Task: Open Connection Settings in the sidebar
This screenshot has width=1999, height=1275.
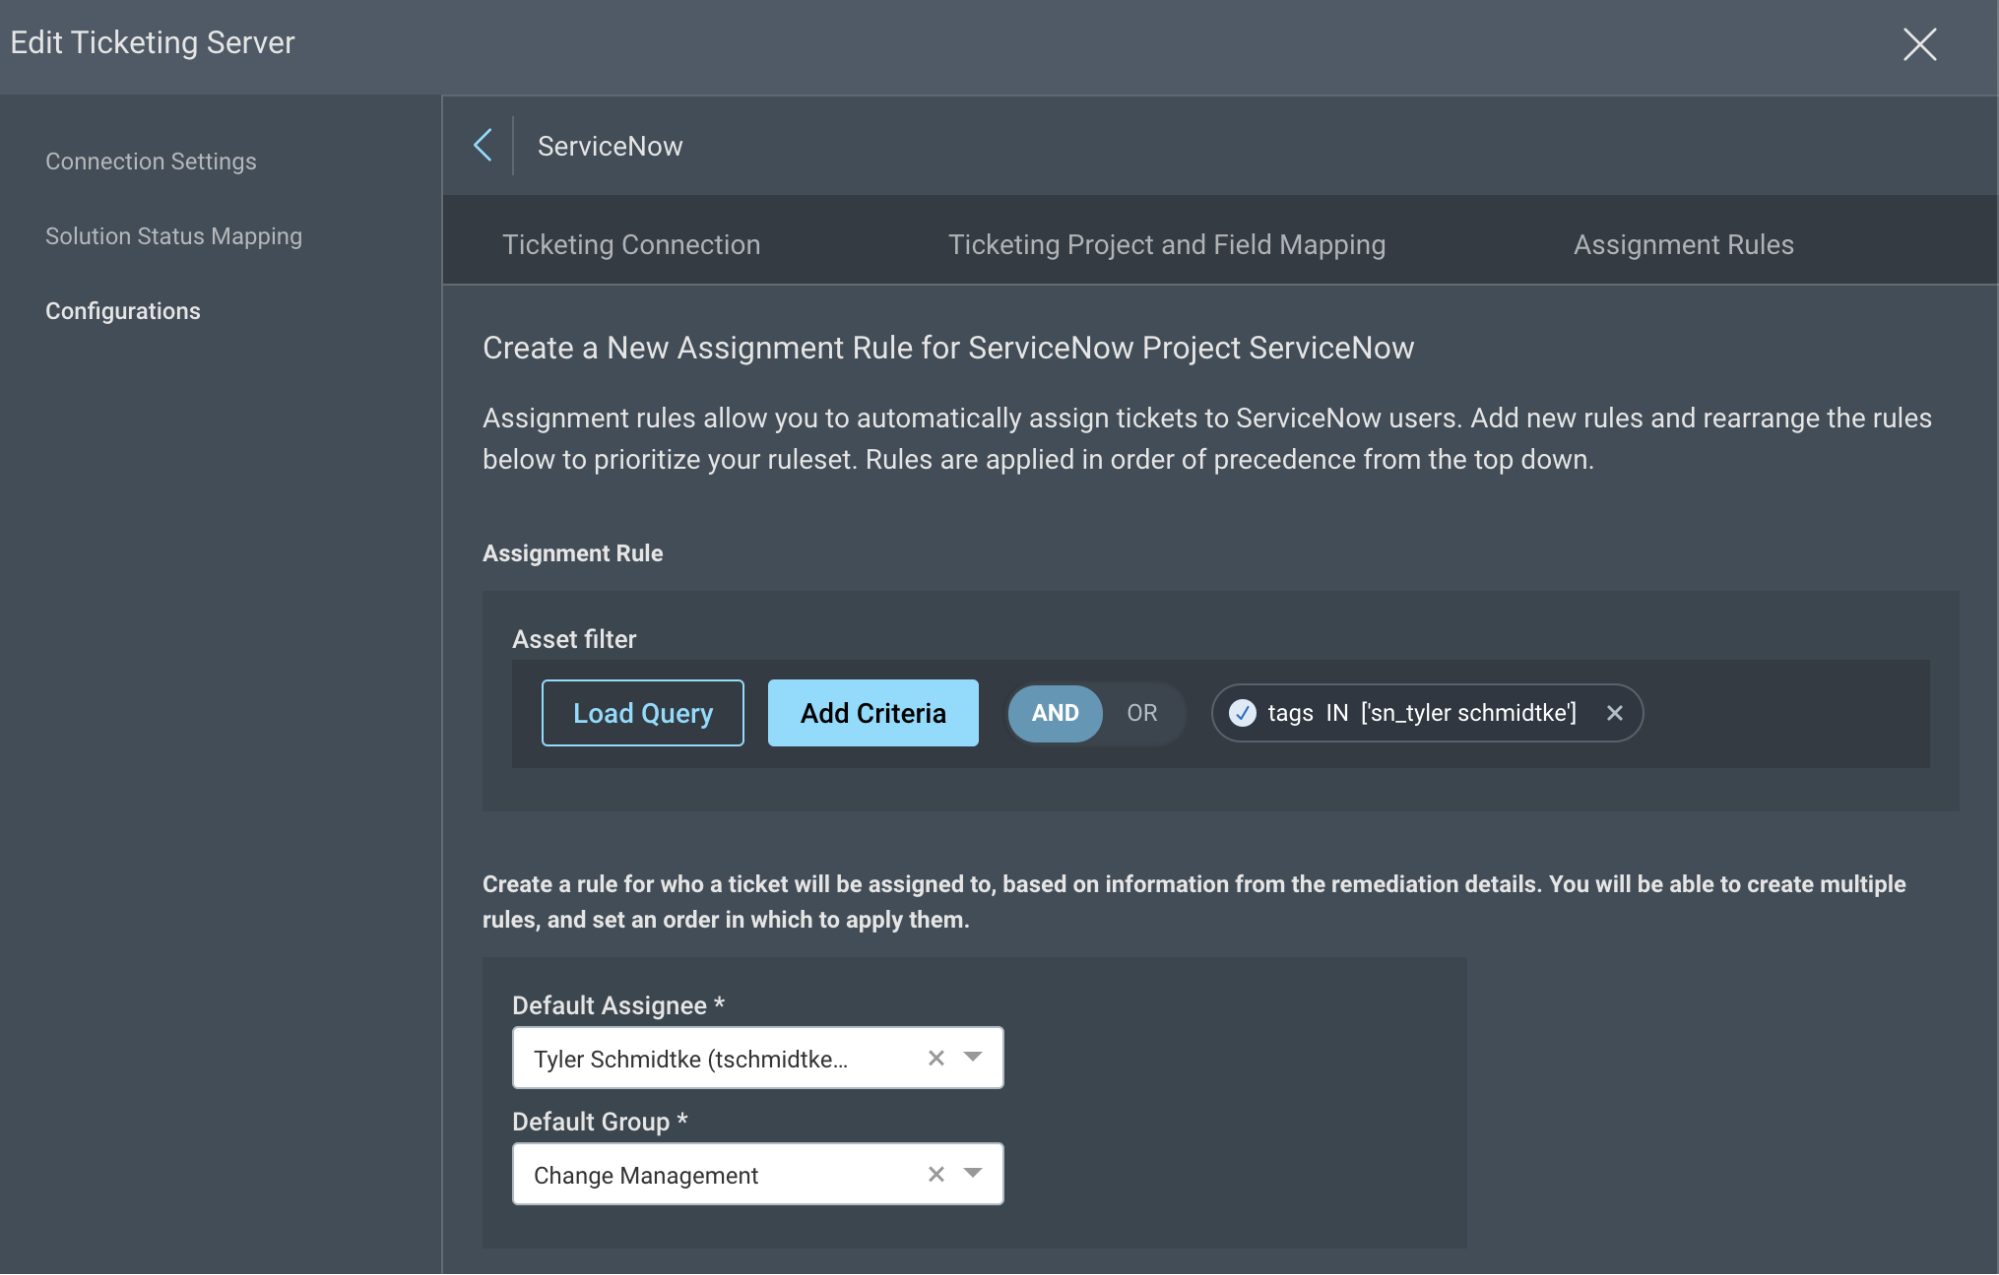Action: coord(151,161)
